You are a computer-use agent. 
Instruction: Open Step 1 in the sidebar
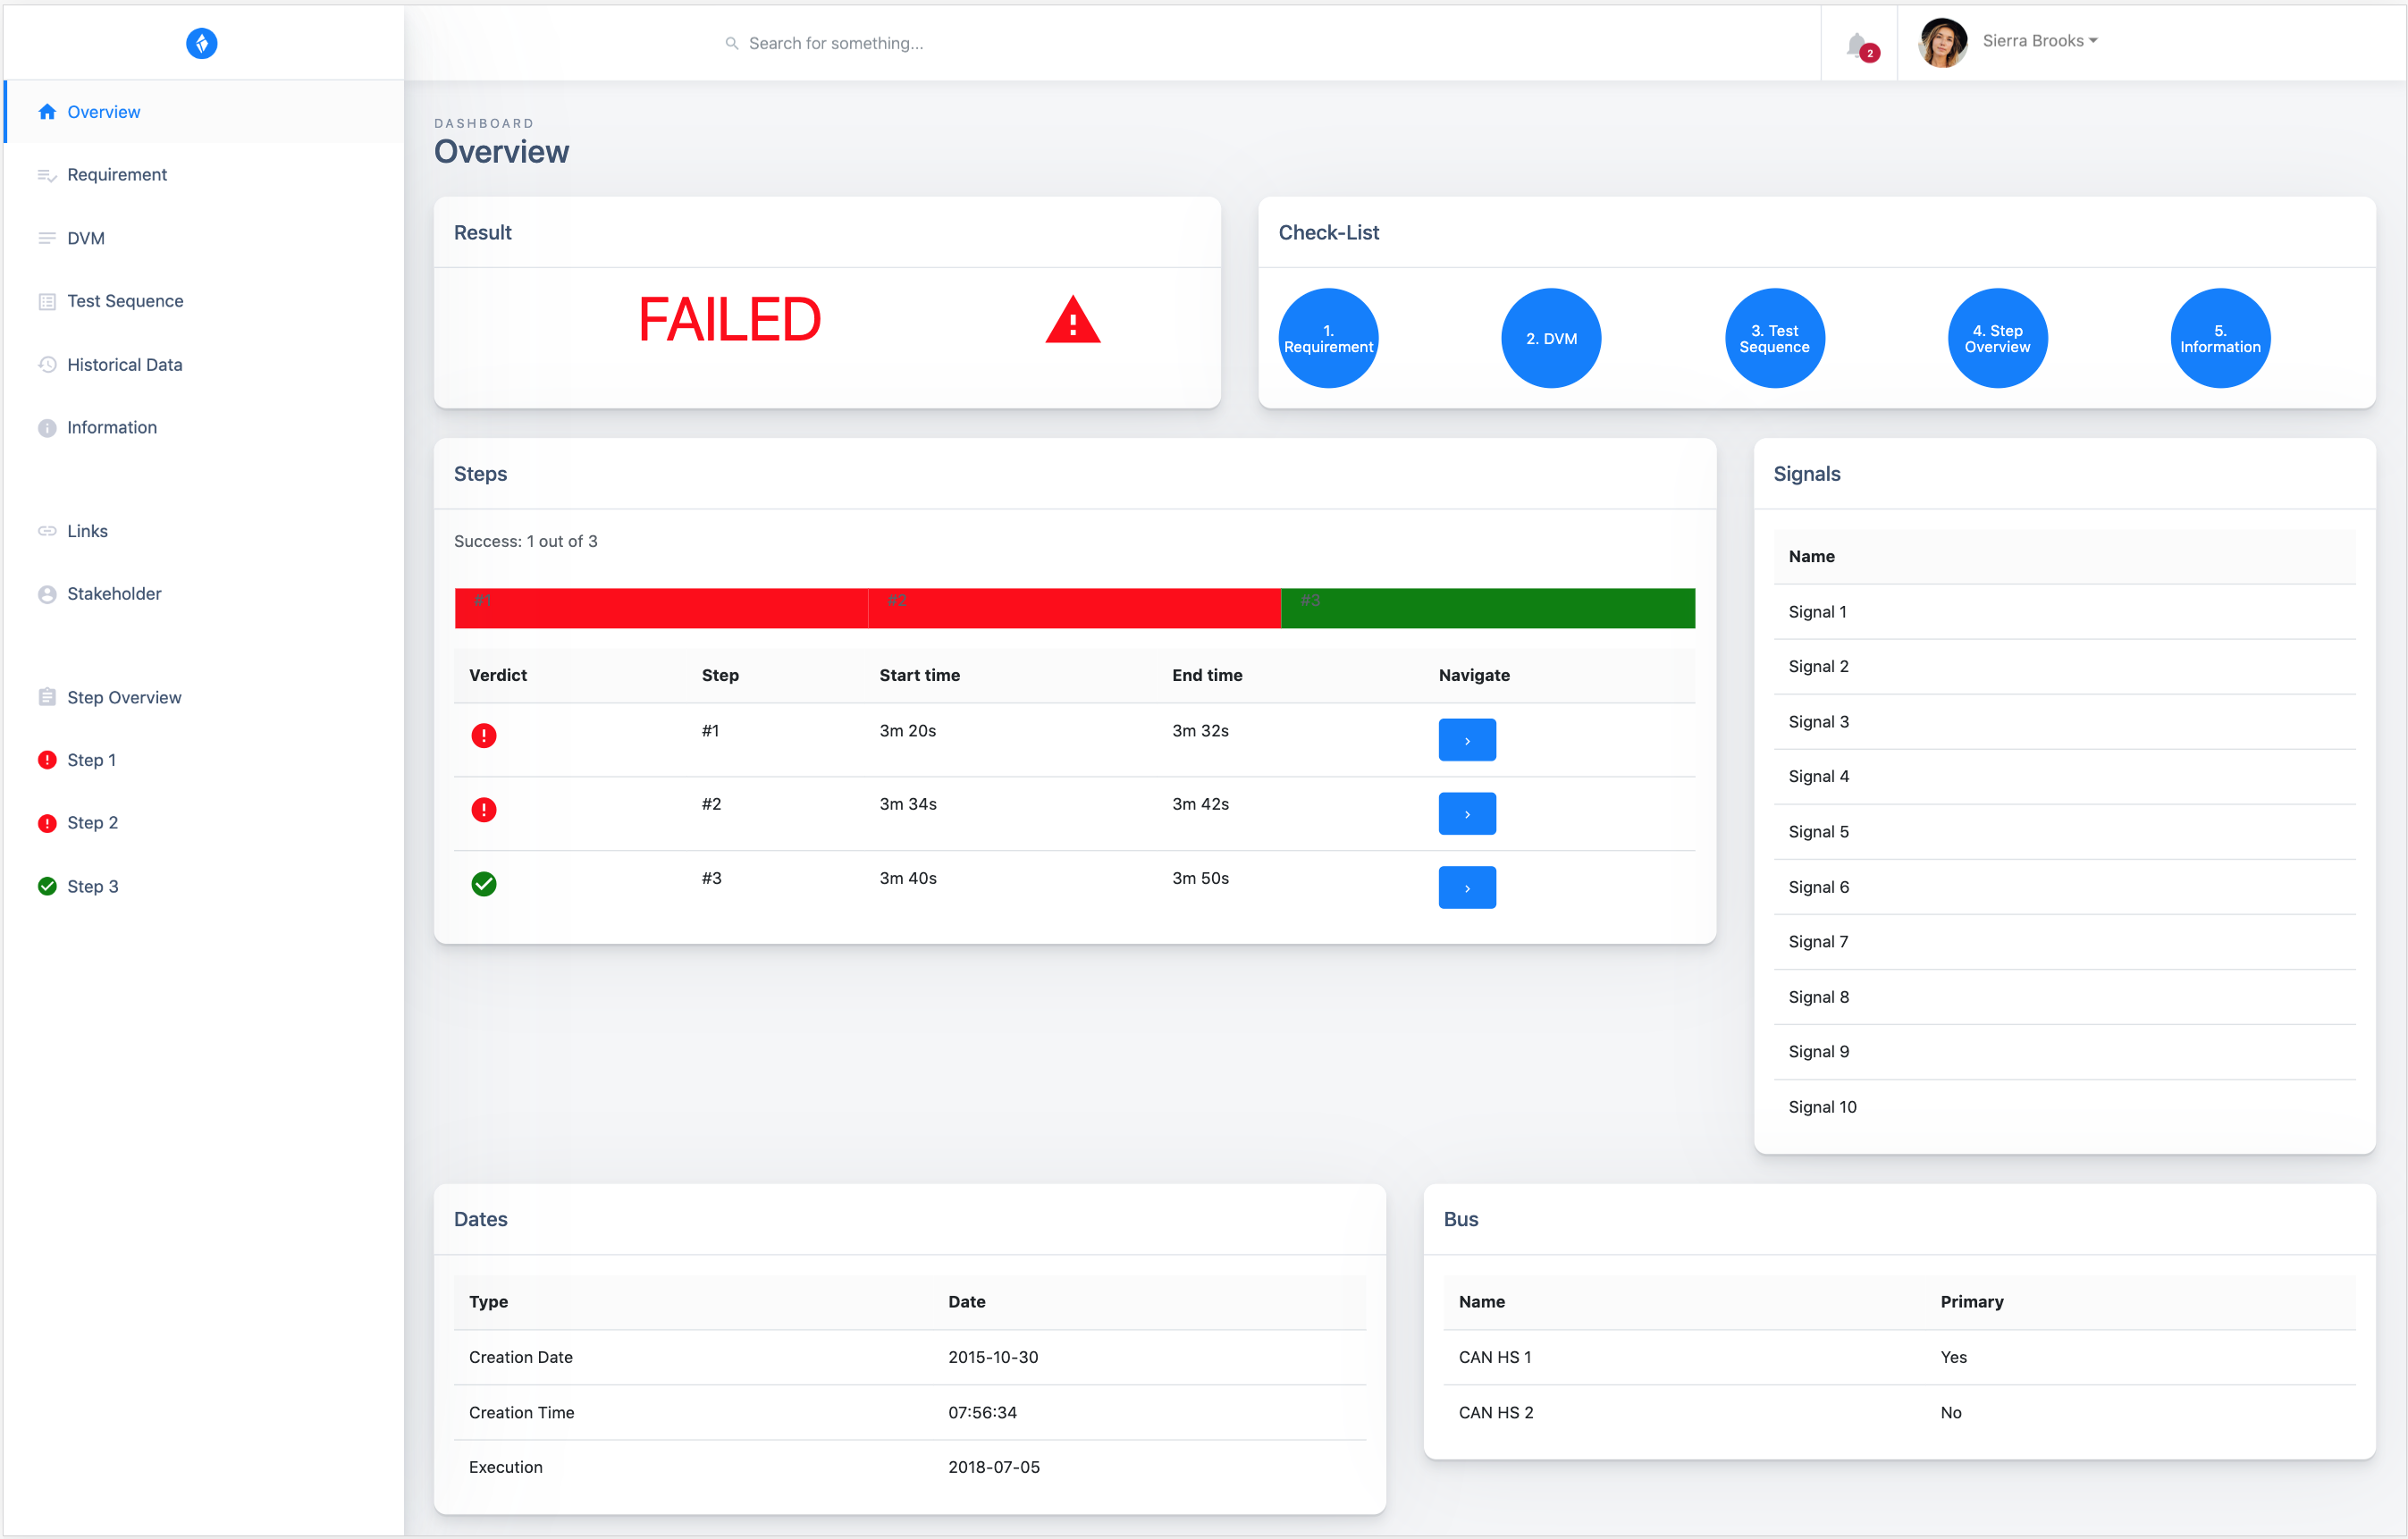pos(204,760)
